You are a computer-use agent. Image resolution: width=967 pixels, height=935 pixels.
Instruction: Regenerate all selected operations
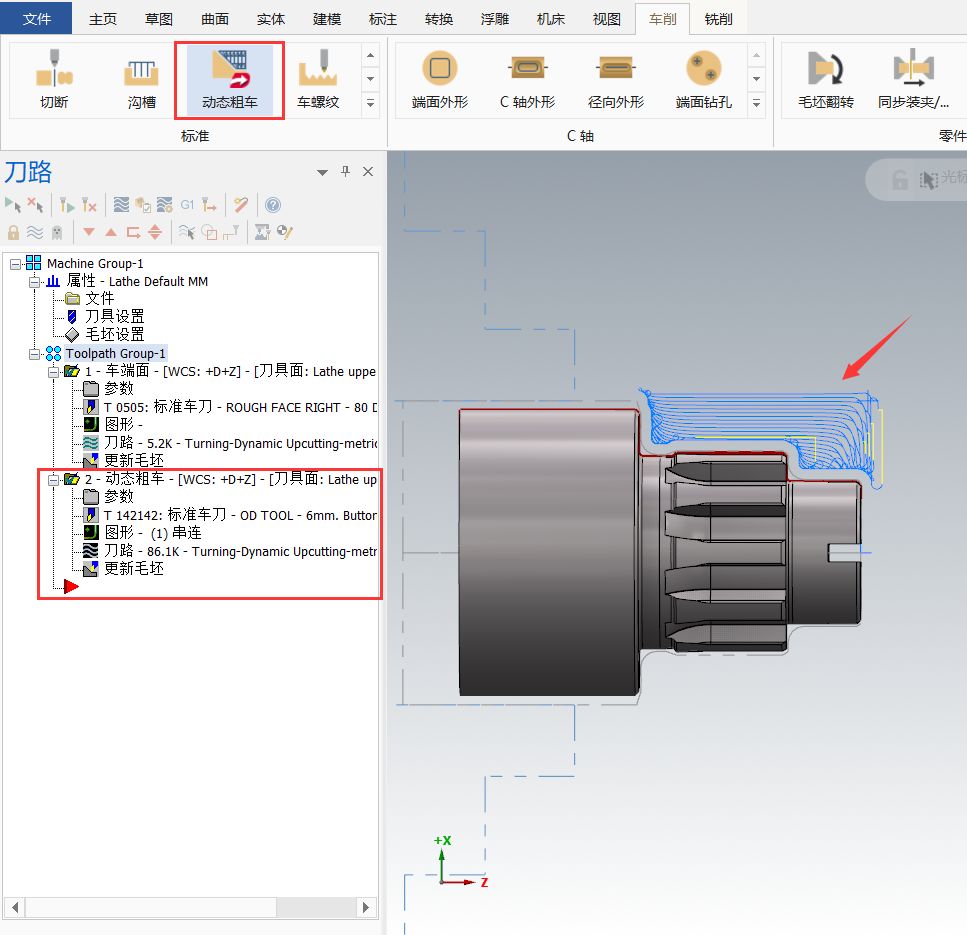[67, 205]
